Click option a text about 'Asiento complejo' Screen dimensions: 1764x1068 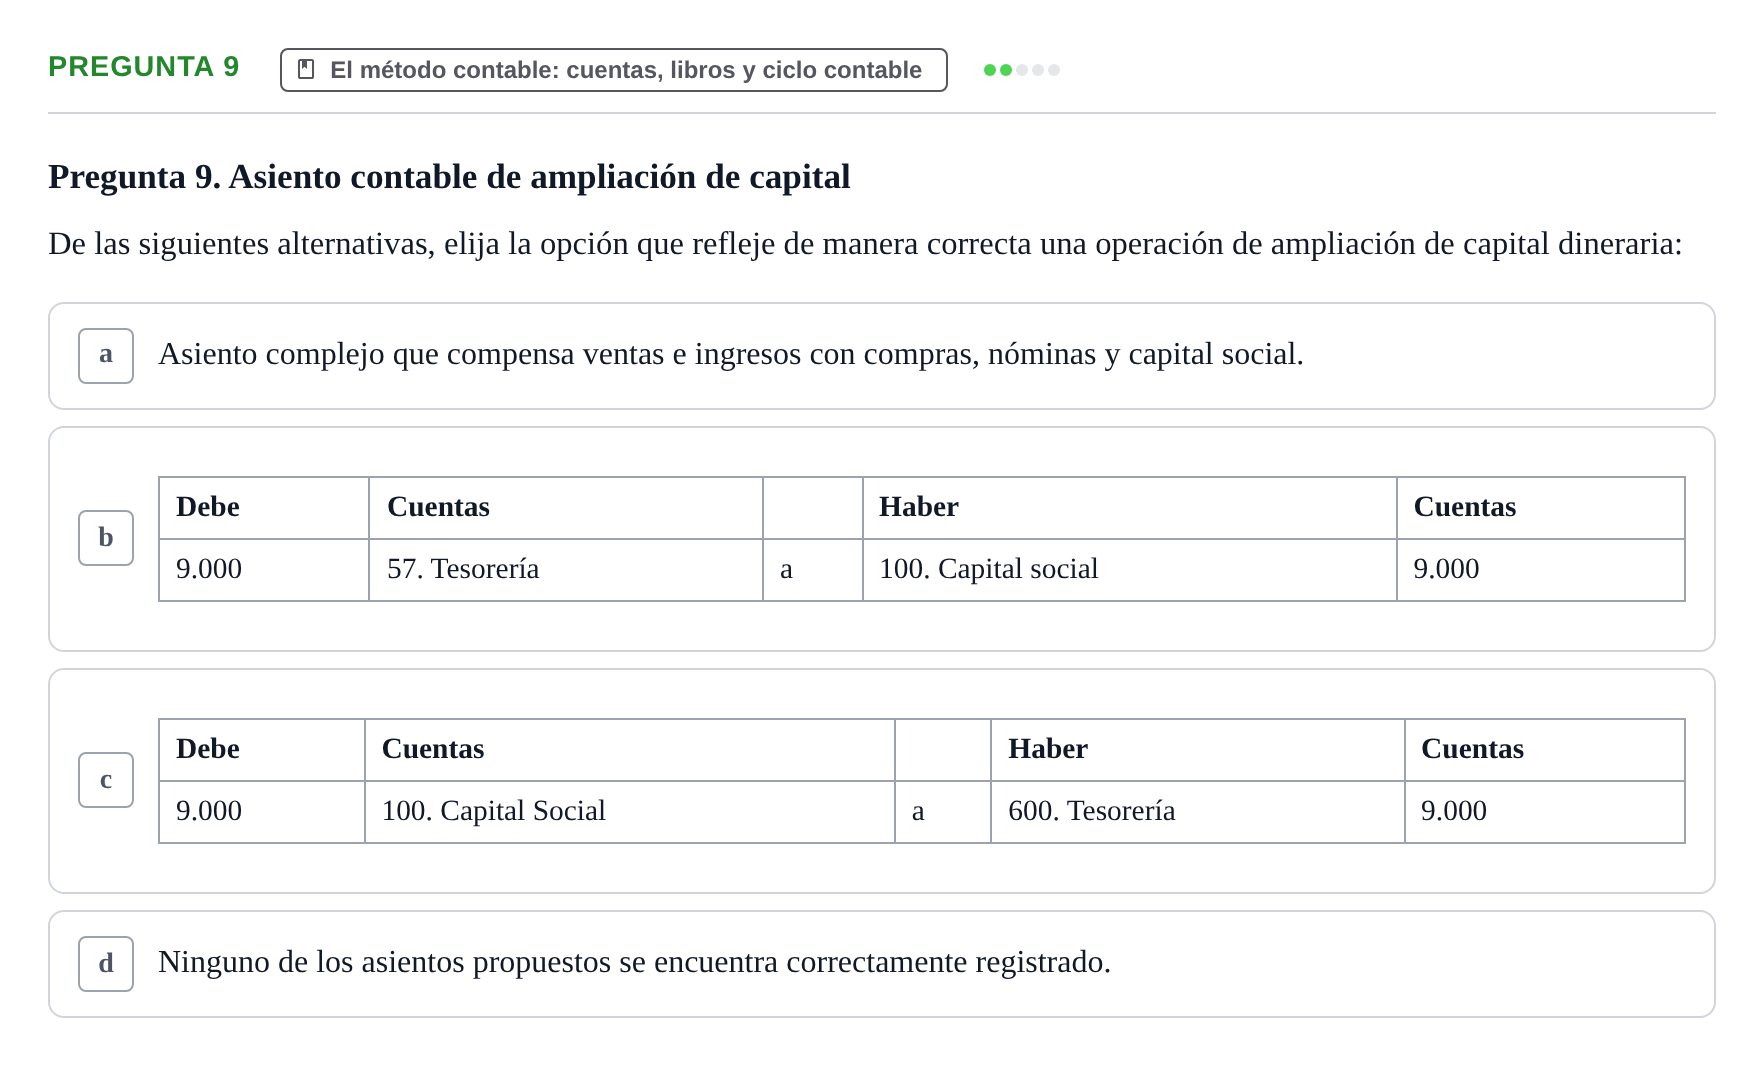click(731, 354)
